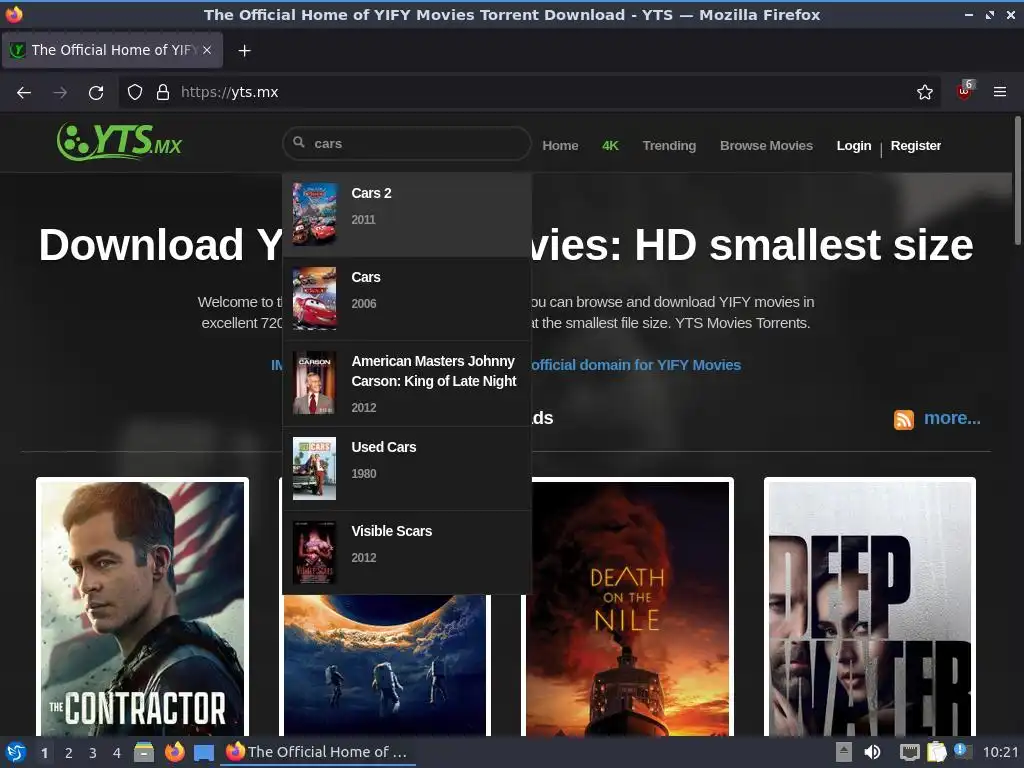Viewport: 1024px width, 768px height.
Task: Click the site security padlock icon
Action: (x=163, y=92)
